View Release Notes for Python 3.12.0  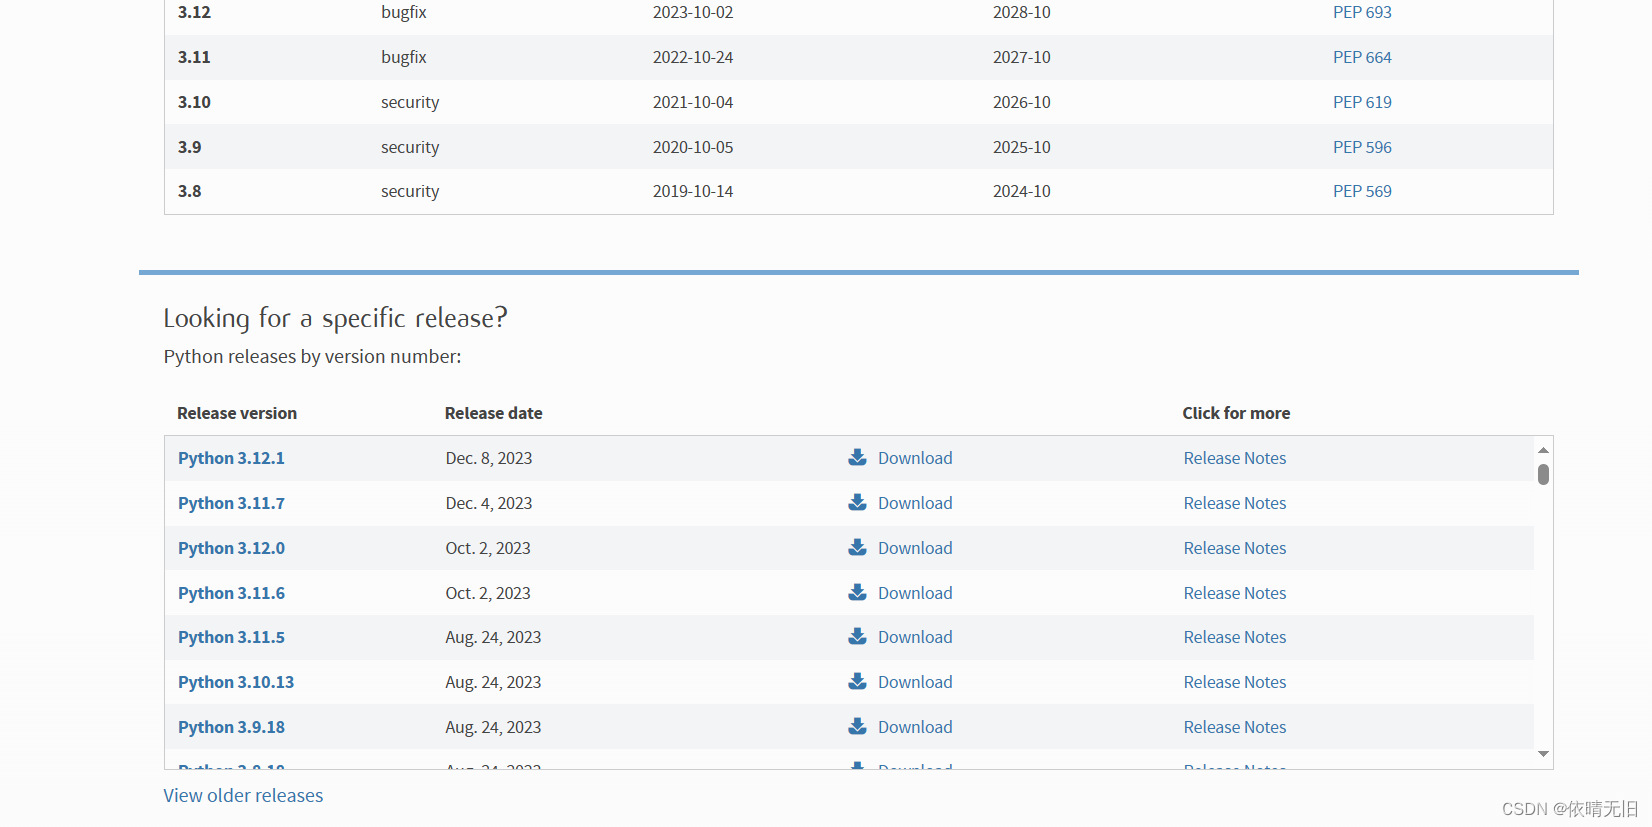click(1235, 548)
